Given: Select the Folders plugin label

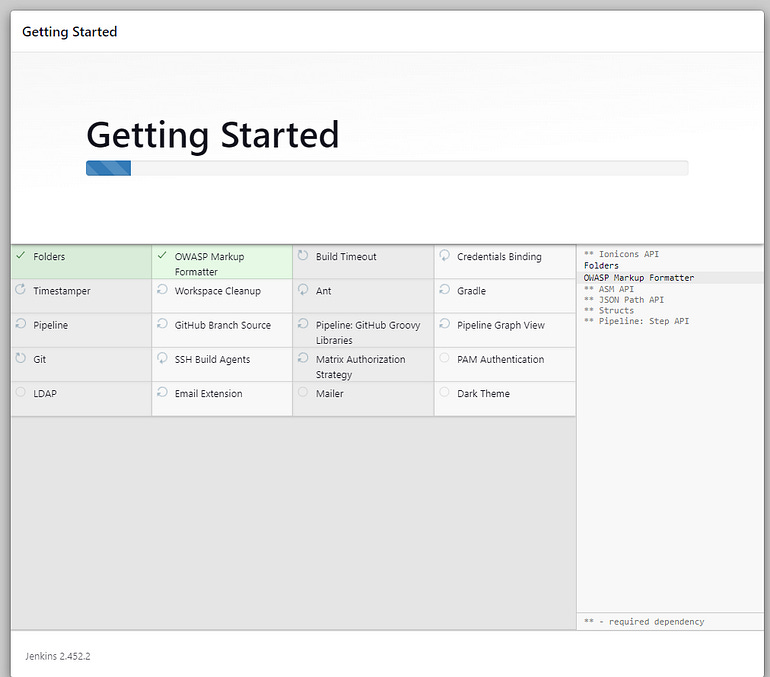Looking at the screenshot, I should tap(49, 257).
